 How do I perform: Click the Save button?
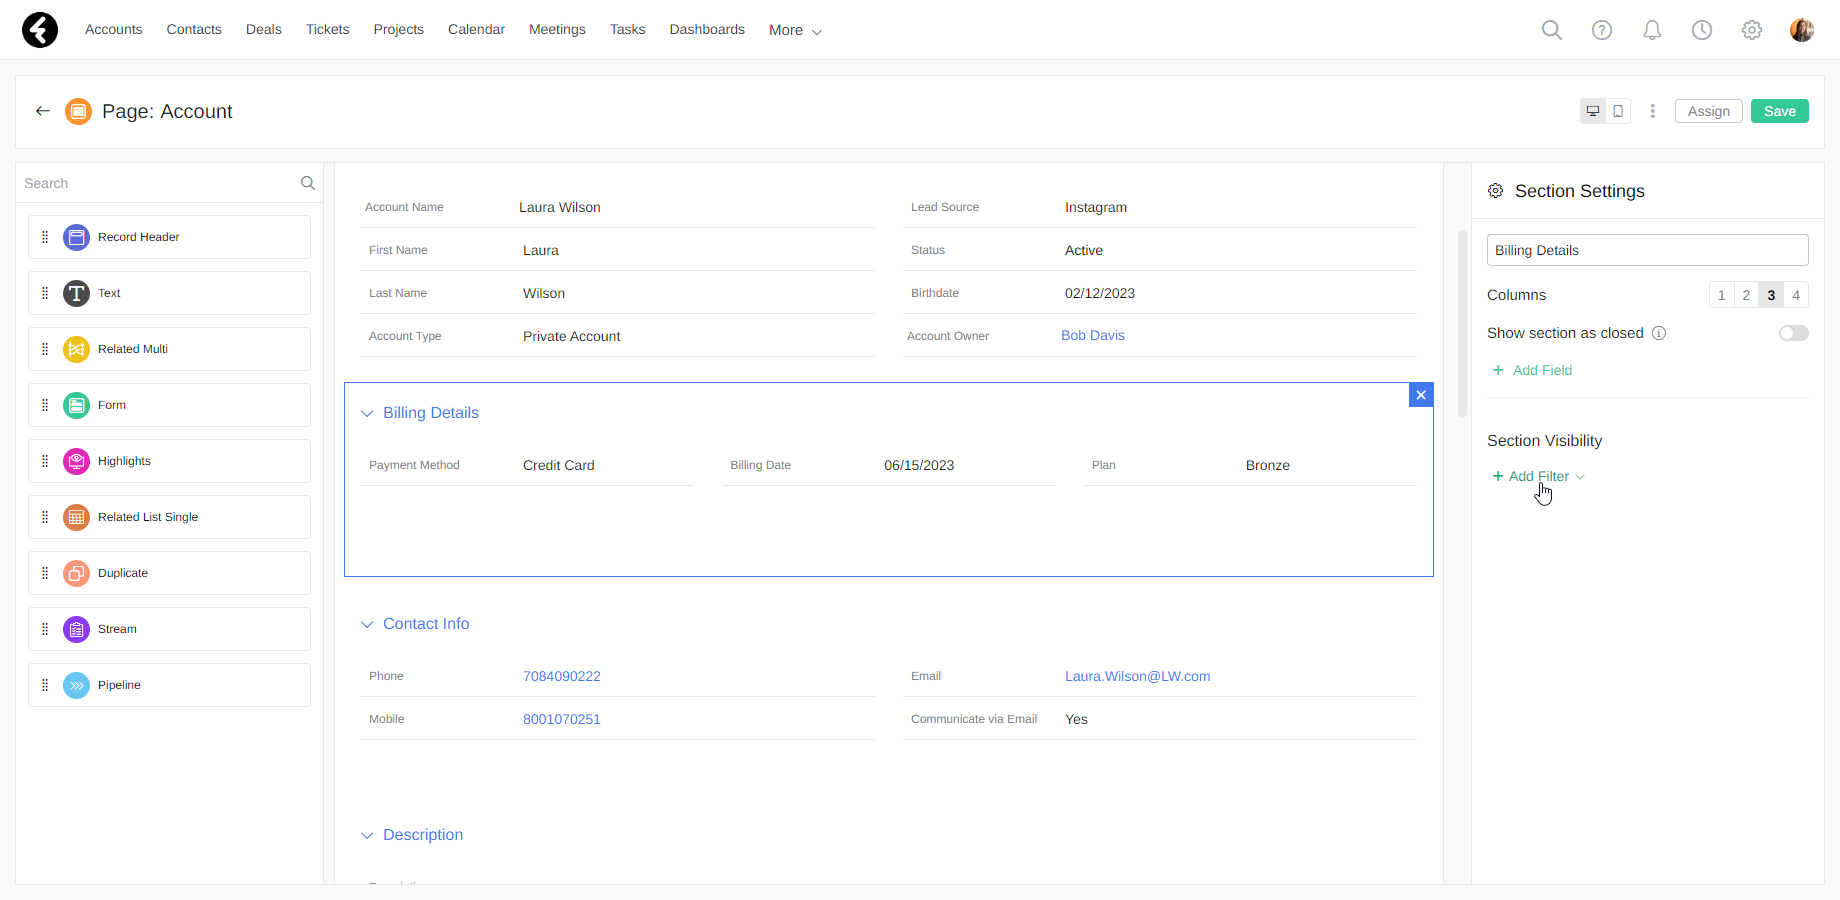tap(1780, 111)
